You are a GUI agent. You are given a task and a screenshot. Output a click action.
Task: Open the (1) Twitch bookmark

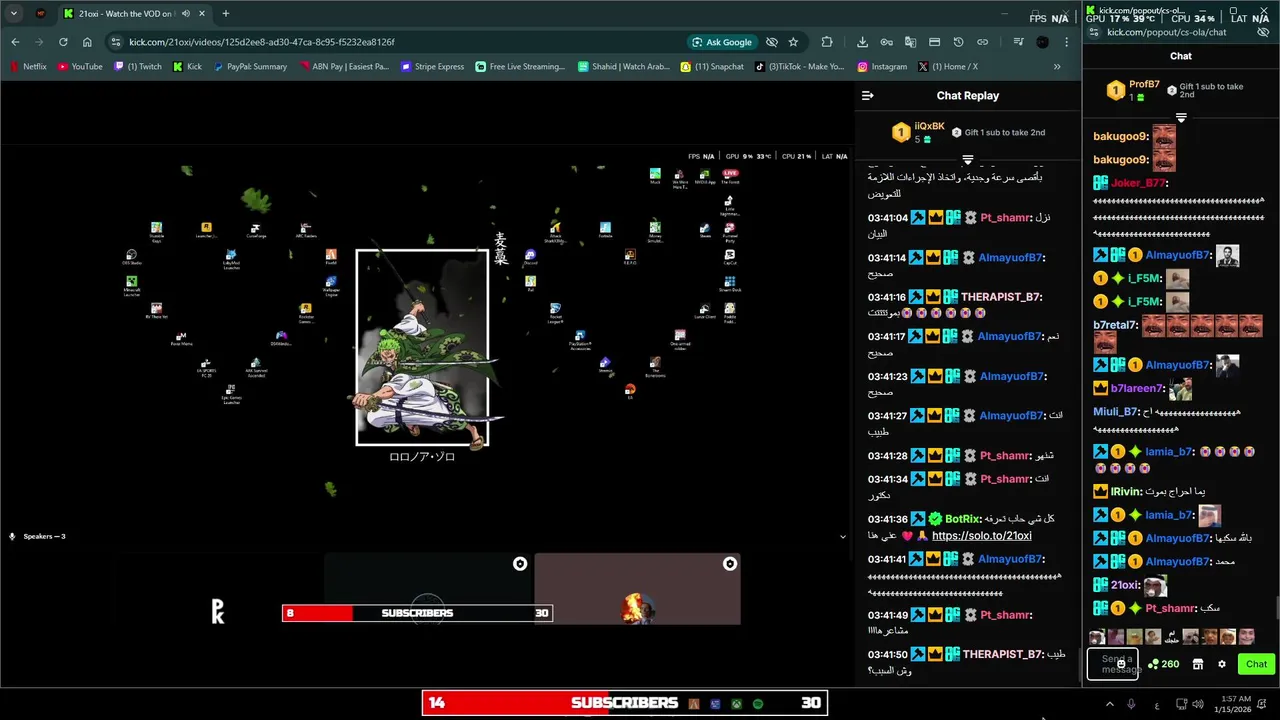click(138, 67)
